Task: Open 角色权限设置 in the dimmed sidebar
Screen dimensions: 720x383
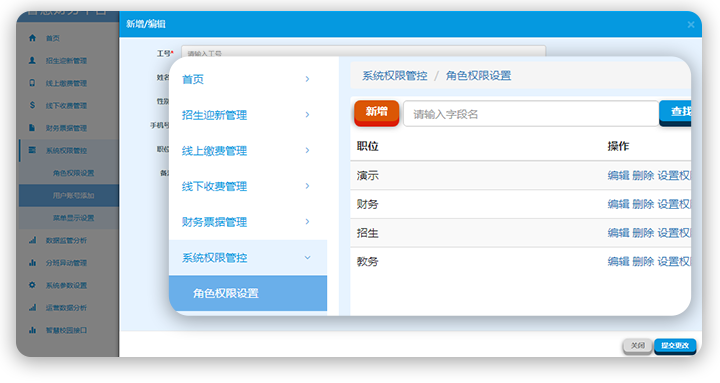Action: pos(73,173)
